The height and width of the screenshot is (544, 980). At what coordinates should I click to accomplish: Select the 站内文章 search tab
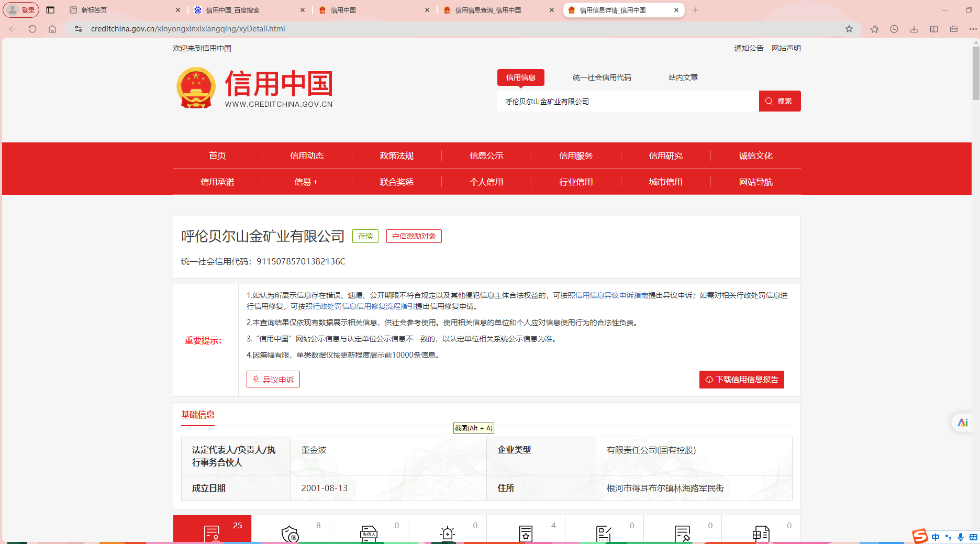(x=683, y=78)
